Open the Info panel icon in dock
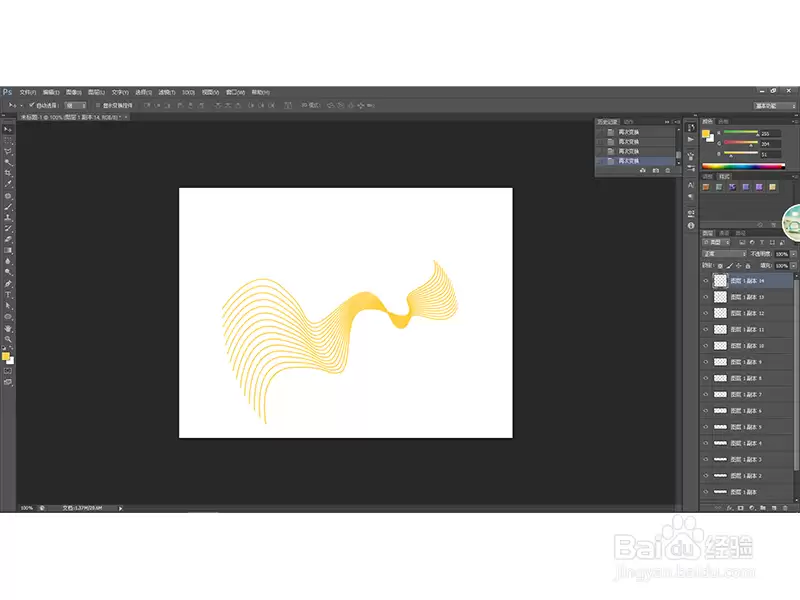Viewport: 800px width, 600px height. (691, 226)
